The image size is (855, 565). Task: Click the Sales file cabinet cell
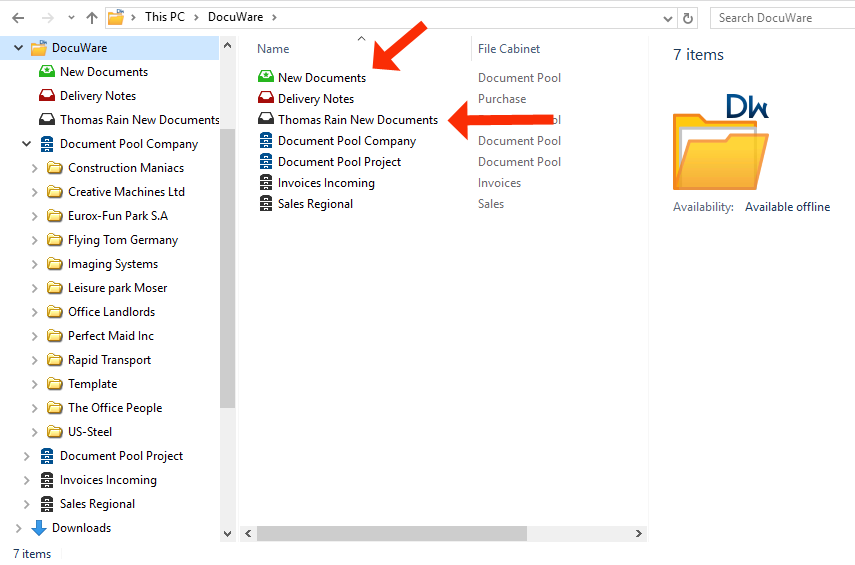click(491, 204)
